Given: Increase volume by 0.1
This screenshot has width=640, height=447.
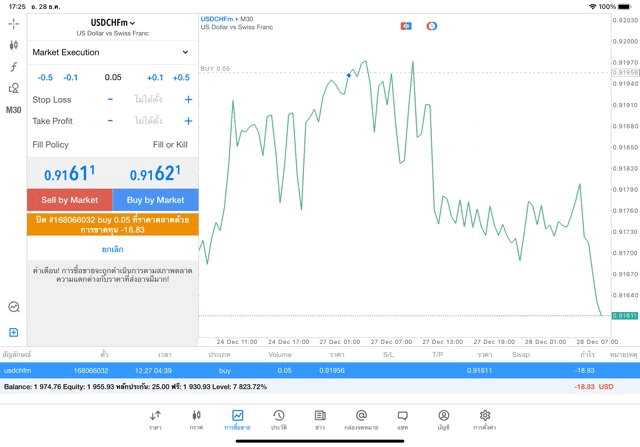Looking at the screenshot, I should [155, 78].
